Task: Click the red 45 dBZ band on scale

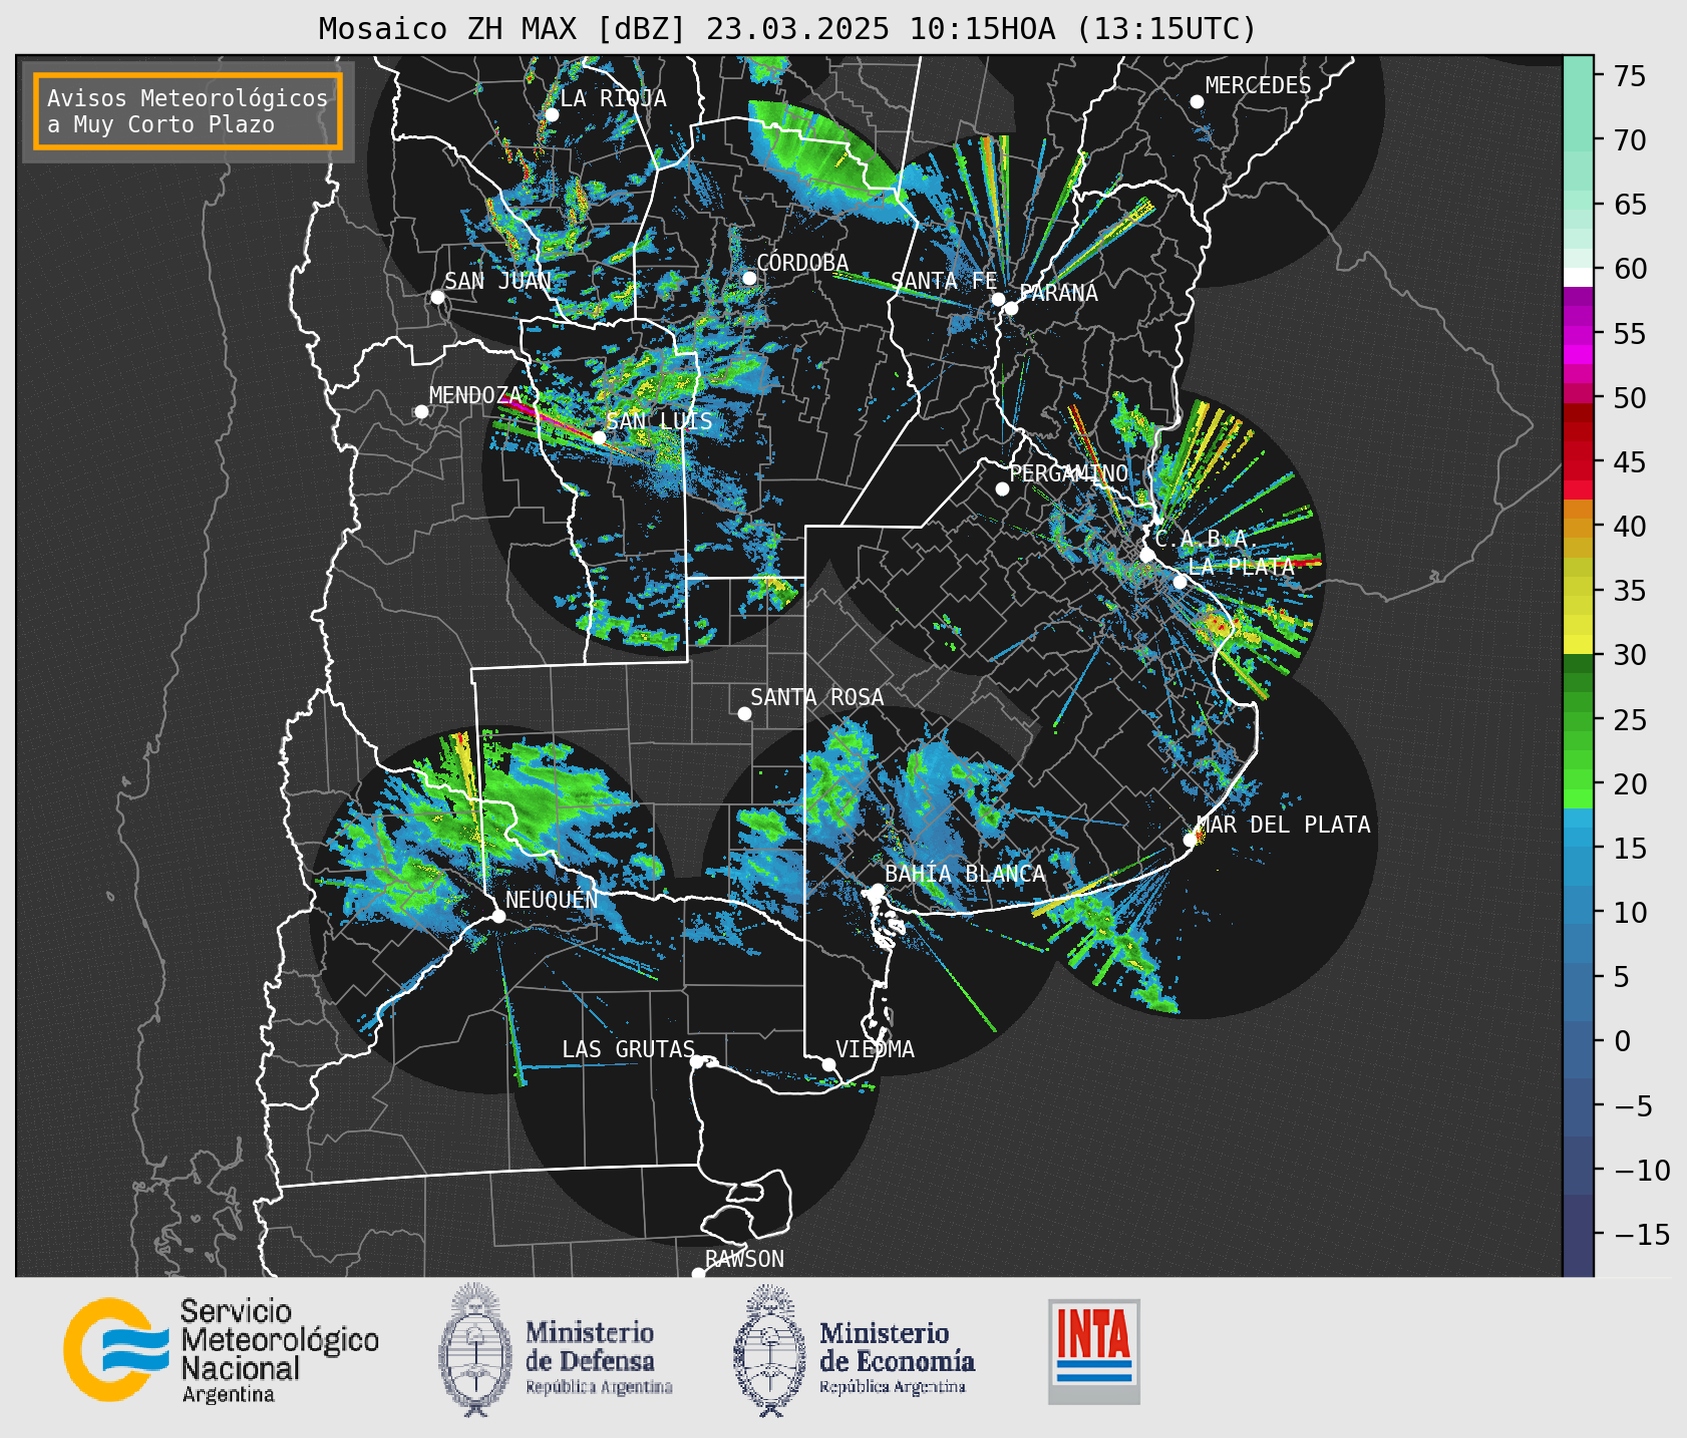Action: click(1578, 462)
